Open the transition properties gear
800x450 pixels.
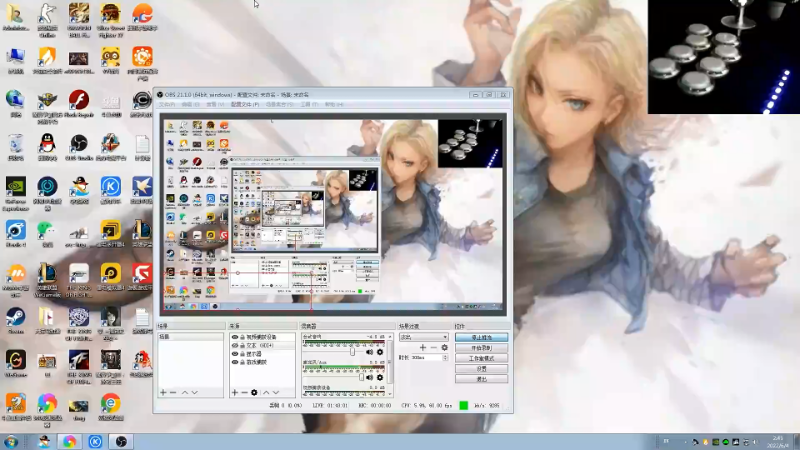pyautogui.click(x=444, y=347)
